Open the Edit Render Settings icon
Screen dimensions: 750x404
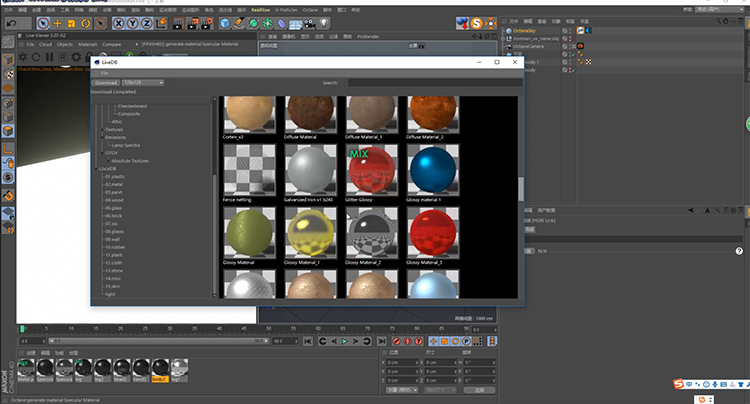click(x=207, y=23)
